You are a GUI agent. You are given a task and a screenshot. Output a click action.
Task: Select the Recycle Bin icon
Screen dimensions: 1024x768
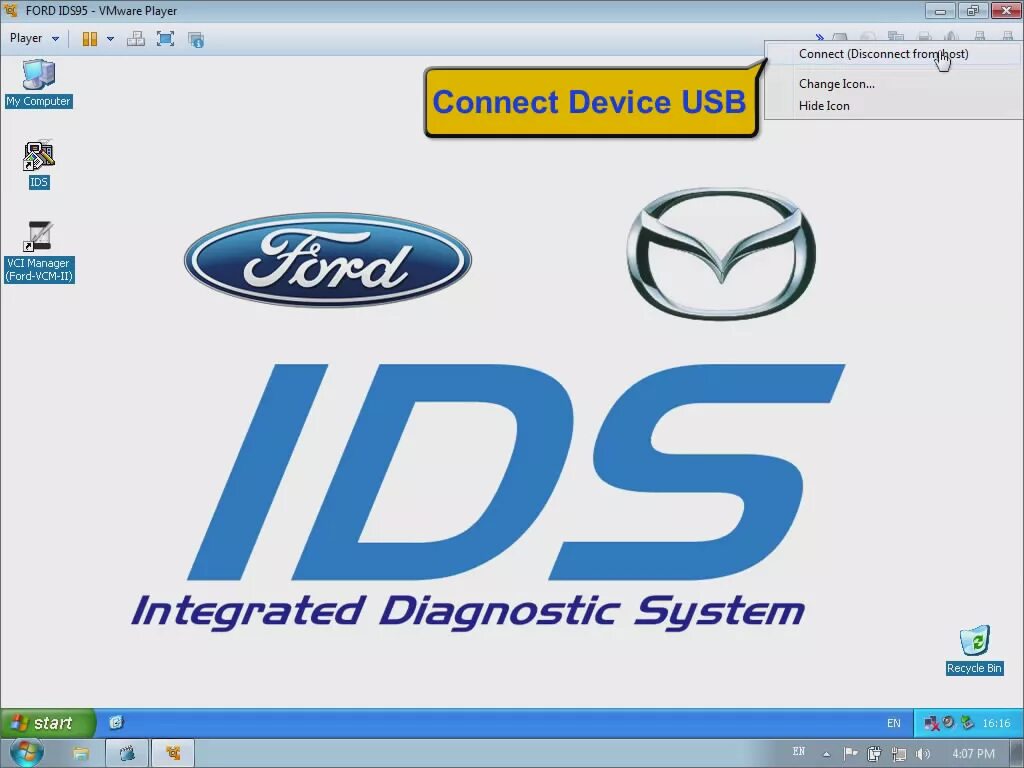[x=974, y=650]
